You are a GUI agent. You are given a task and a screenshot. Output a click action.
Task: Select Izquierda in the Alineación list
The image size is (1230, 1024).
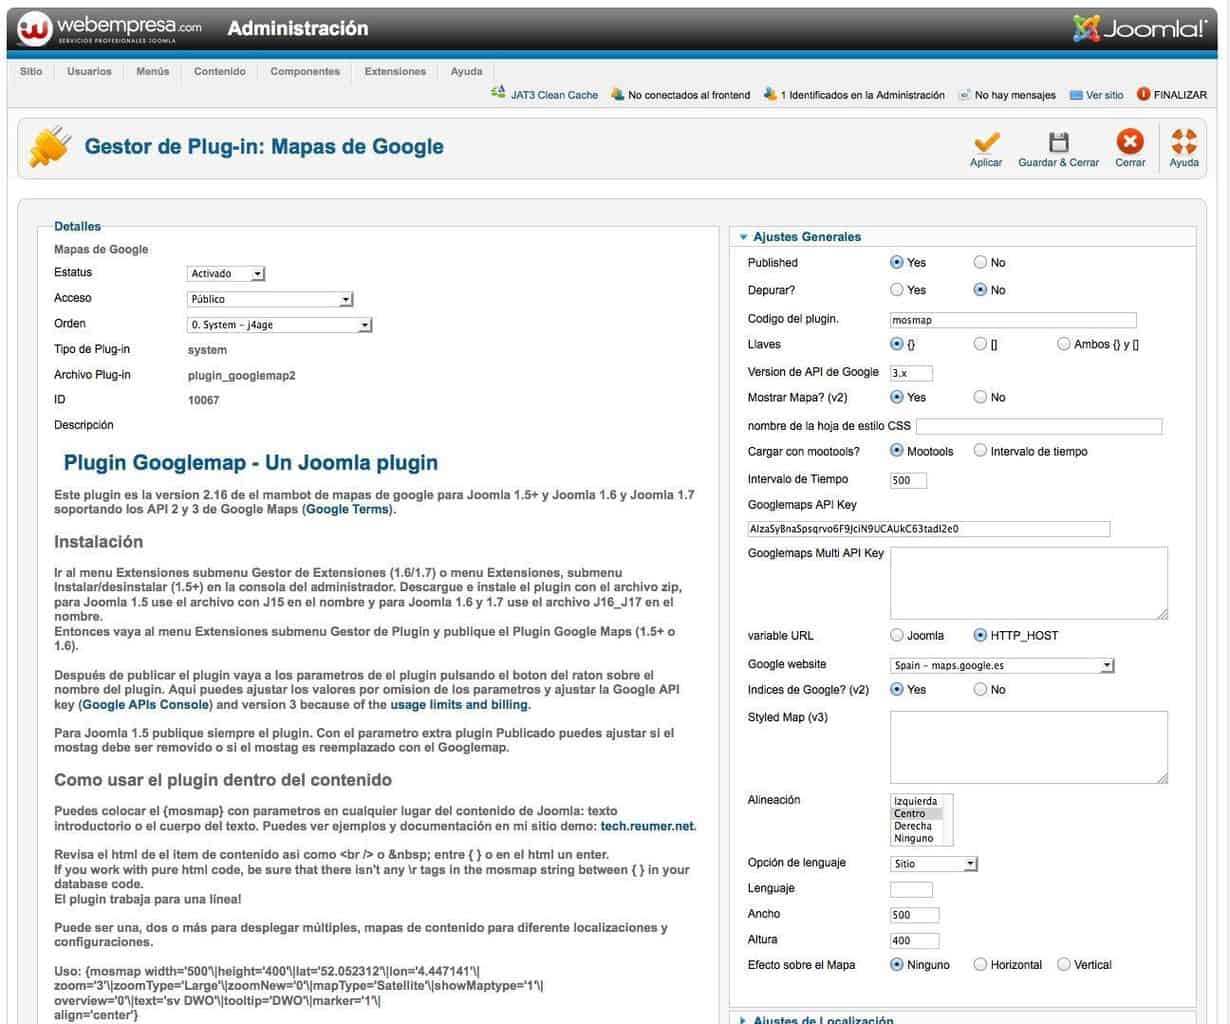pyautogui.click(x=916, y=801)
